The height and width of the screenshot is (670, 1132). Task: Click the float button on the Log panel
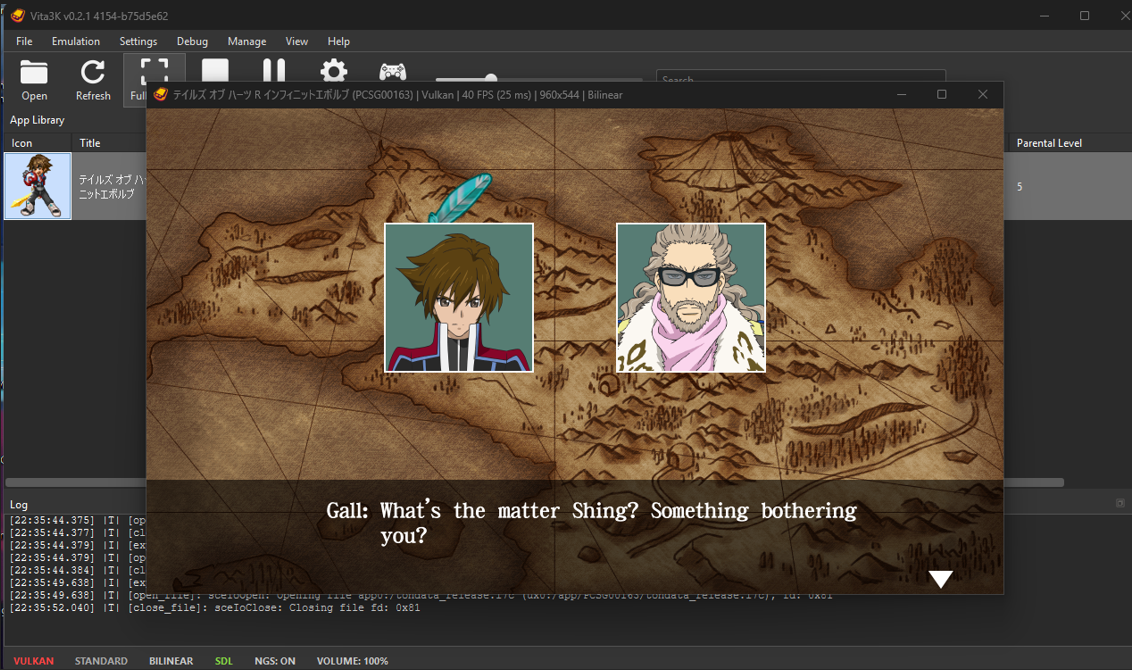(x=1120, y=503)
